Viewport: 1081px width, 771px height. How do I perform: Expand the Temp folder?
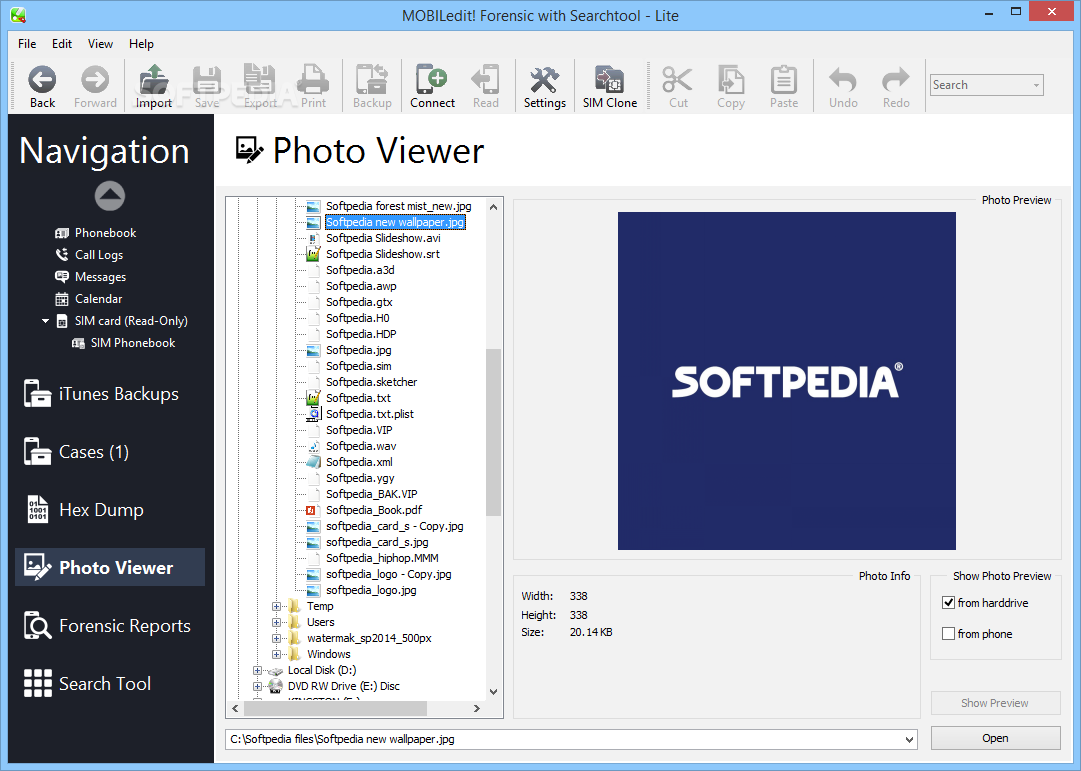(276, 607)
